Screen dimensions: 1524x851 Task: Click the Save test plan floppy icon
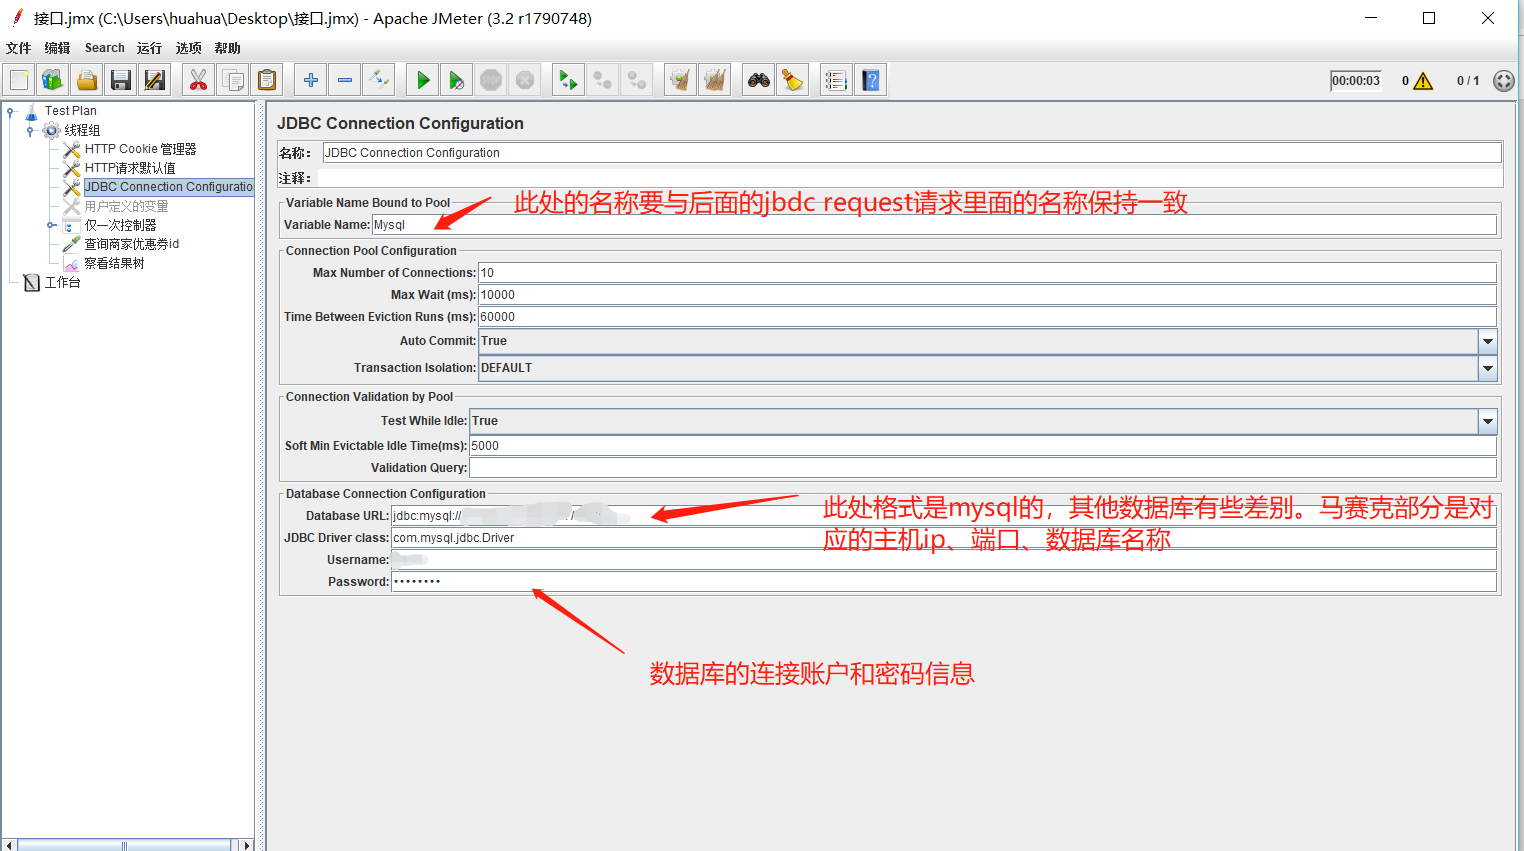121,80
